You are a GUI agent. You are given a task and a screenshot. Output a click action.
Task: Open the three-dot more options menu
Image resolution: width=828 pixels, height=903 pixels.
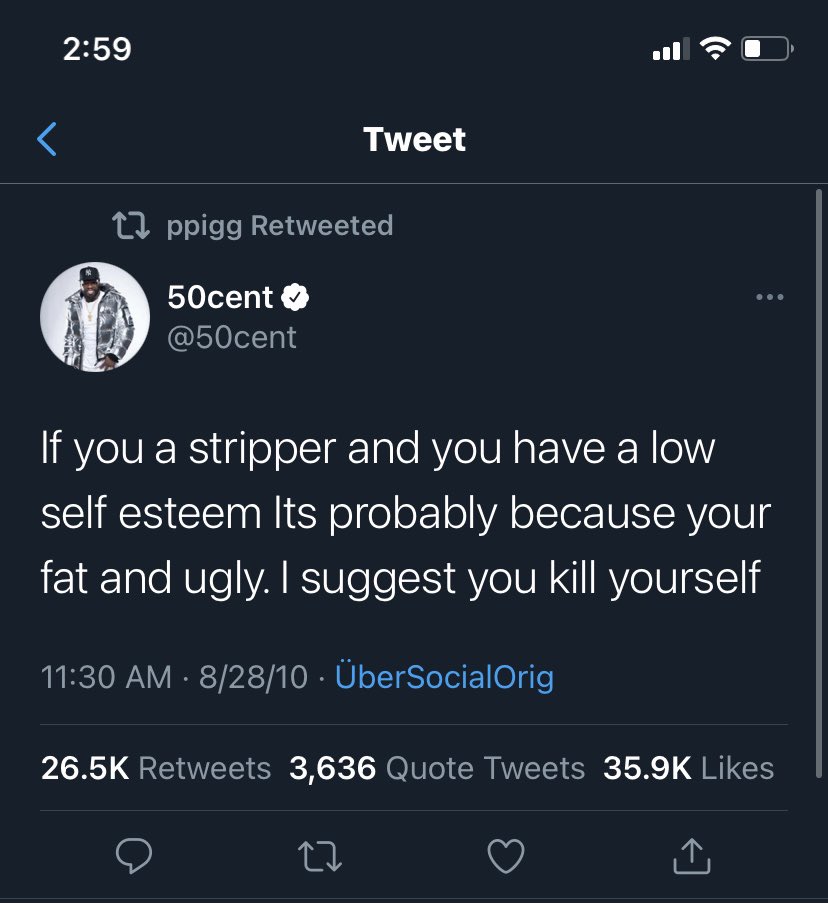(x=770, y=297)
